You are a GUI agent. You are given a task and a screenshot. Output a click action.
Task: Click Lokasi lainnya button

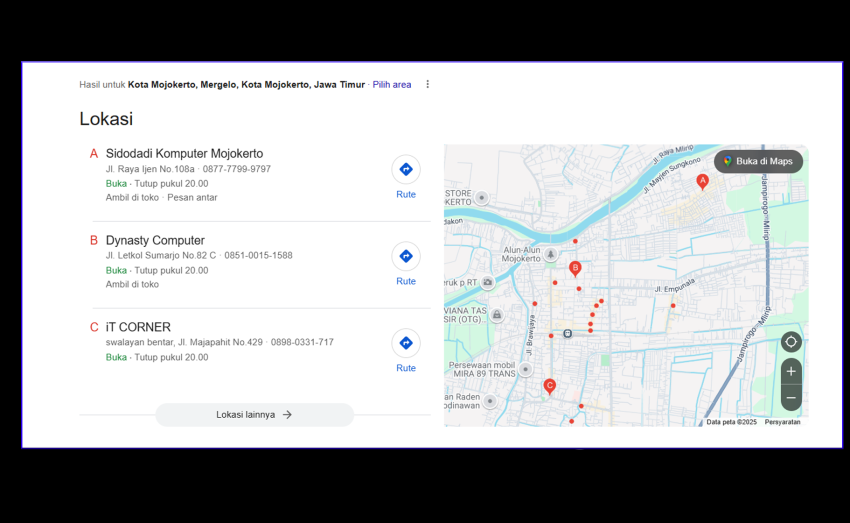point(255,415)
